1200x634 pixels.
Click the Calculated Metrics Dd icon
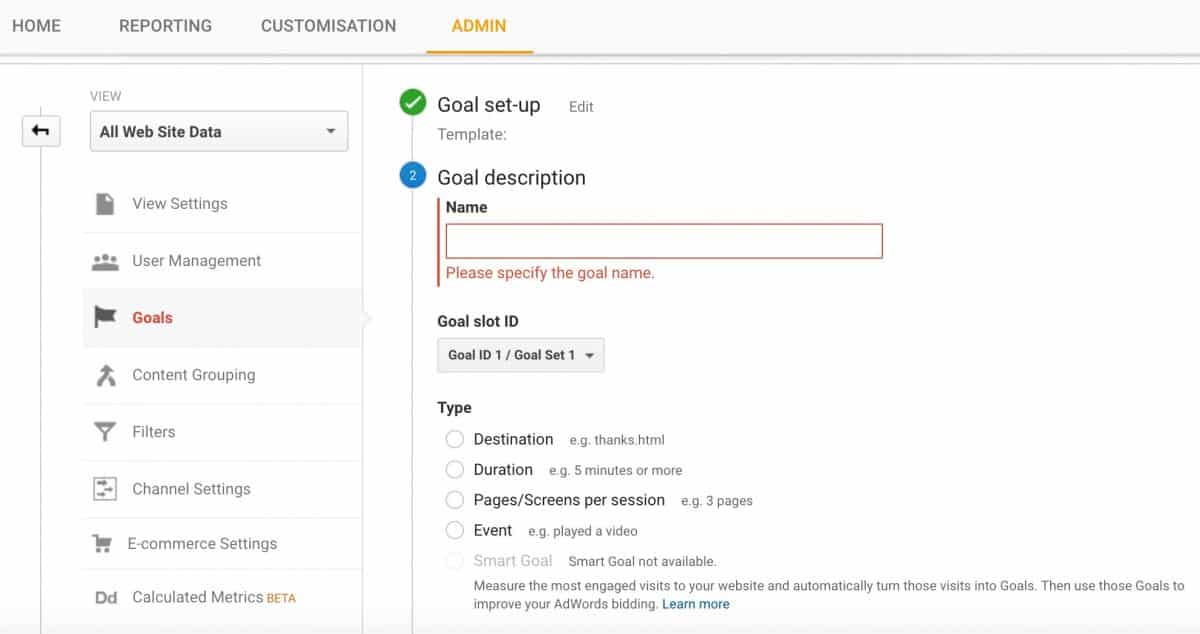pyautogui.click(x=106, y=598)
